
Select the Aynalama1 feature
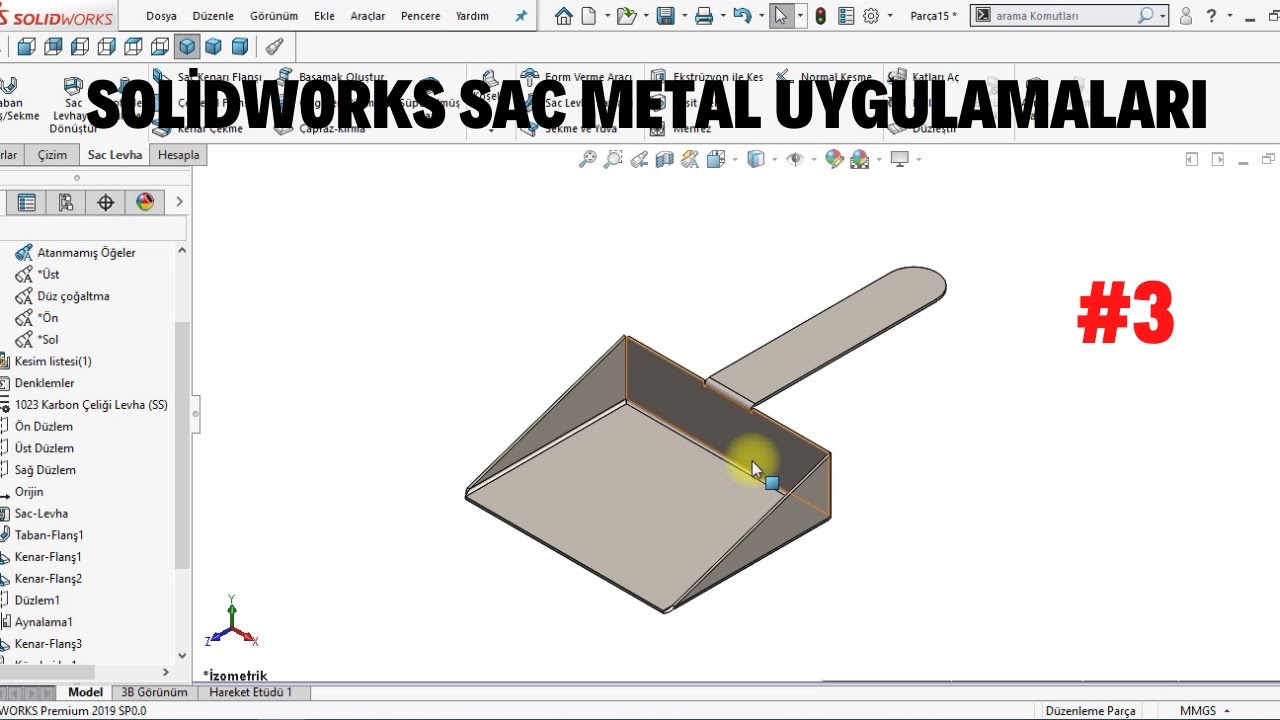pyautogui.click(x=43, y=622)
